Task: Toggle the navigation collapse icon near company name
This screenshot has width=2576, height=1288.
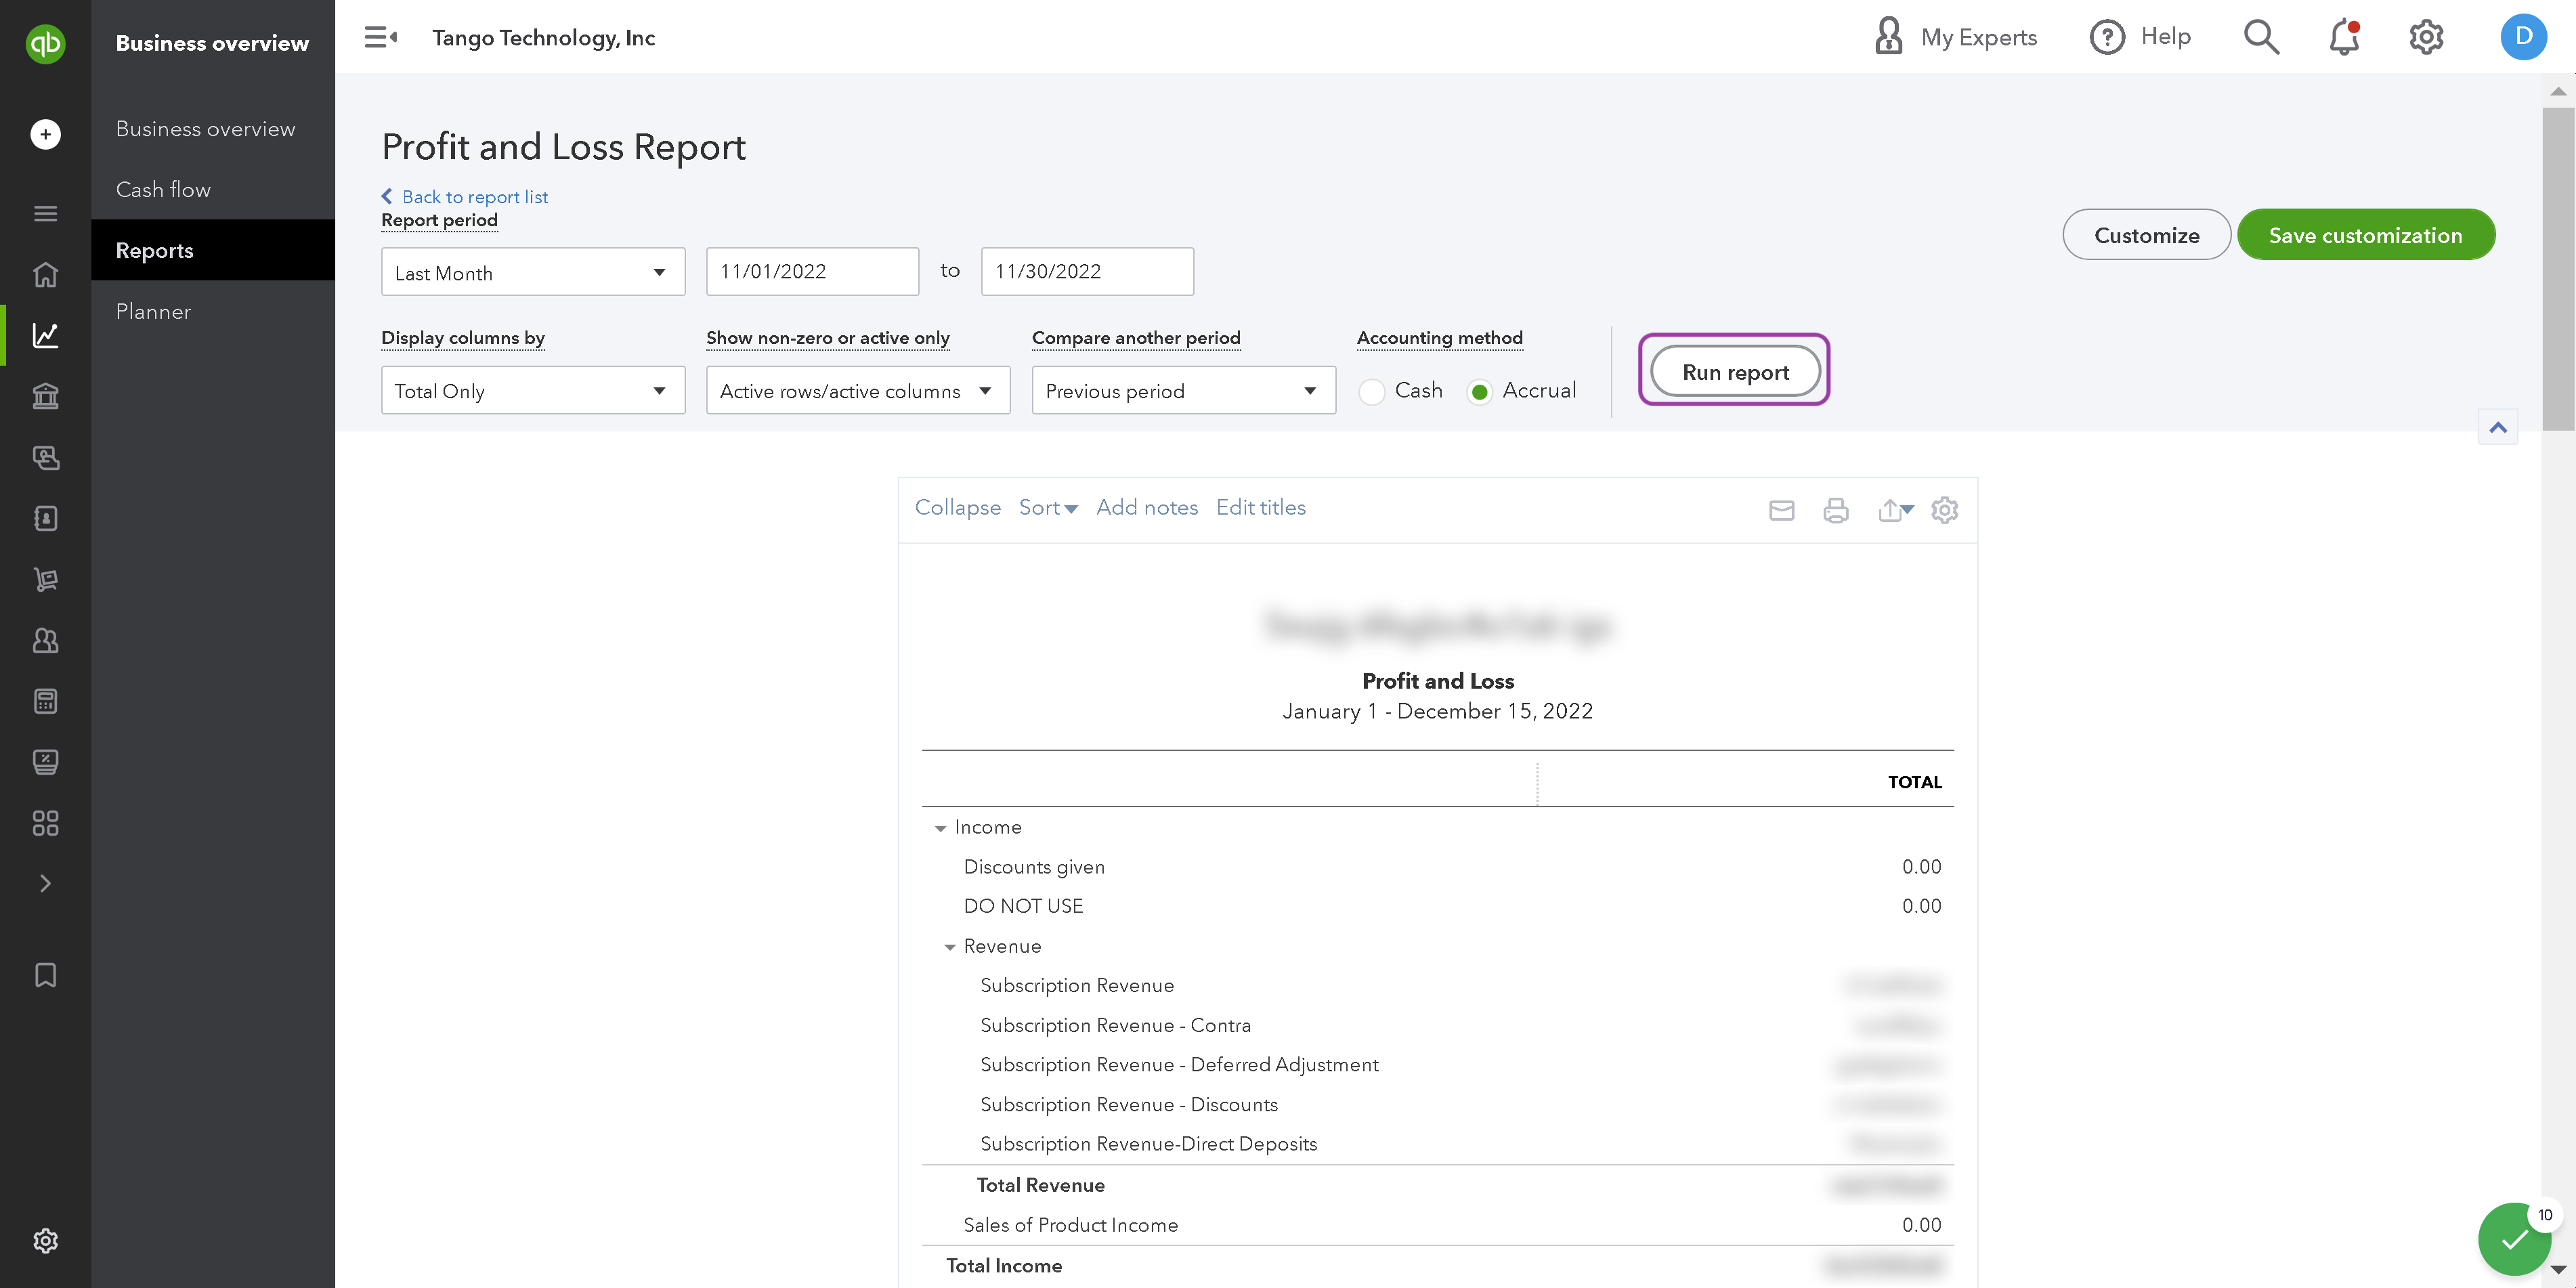Action: click(380, 38)
